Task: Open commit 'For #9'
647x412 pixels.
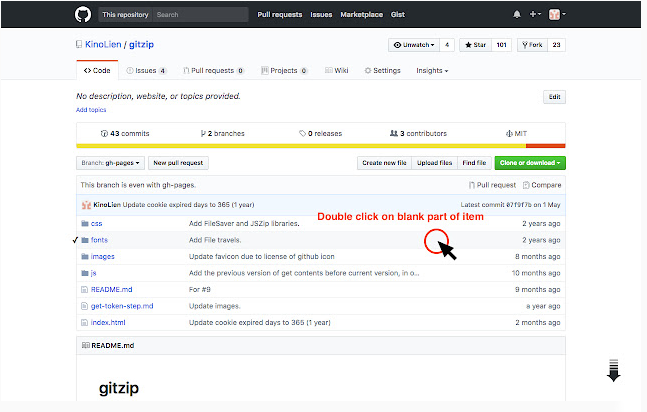Action: click(x=200, y=290)
